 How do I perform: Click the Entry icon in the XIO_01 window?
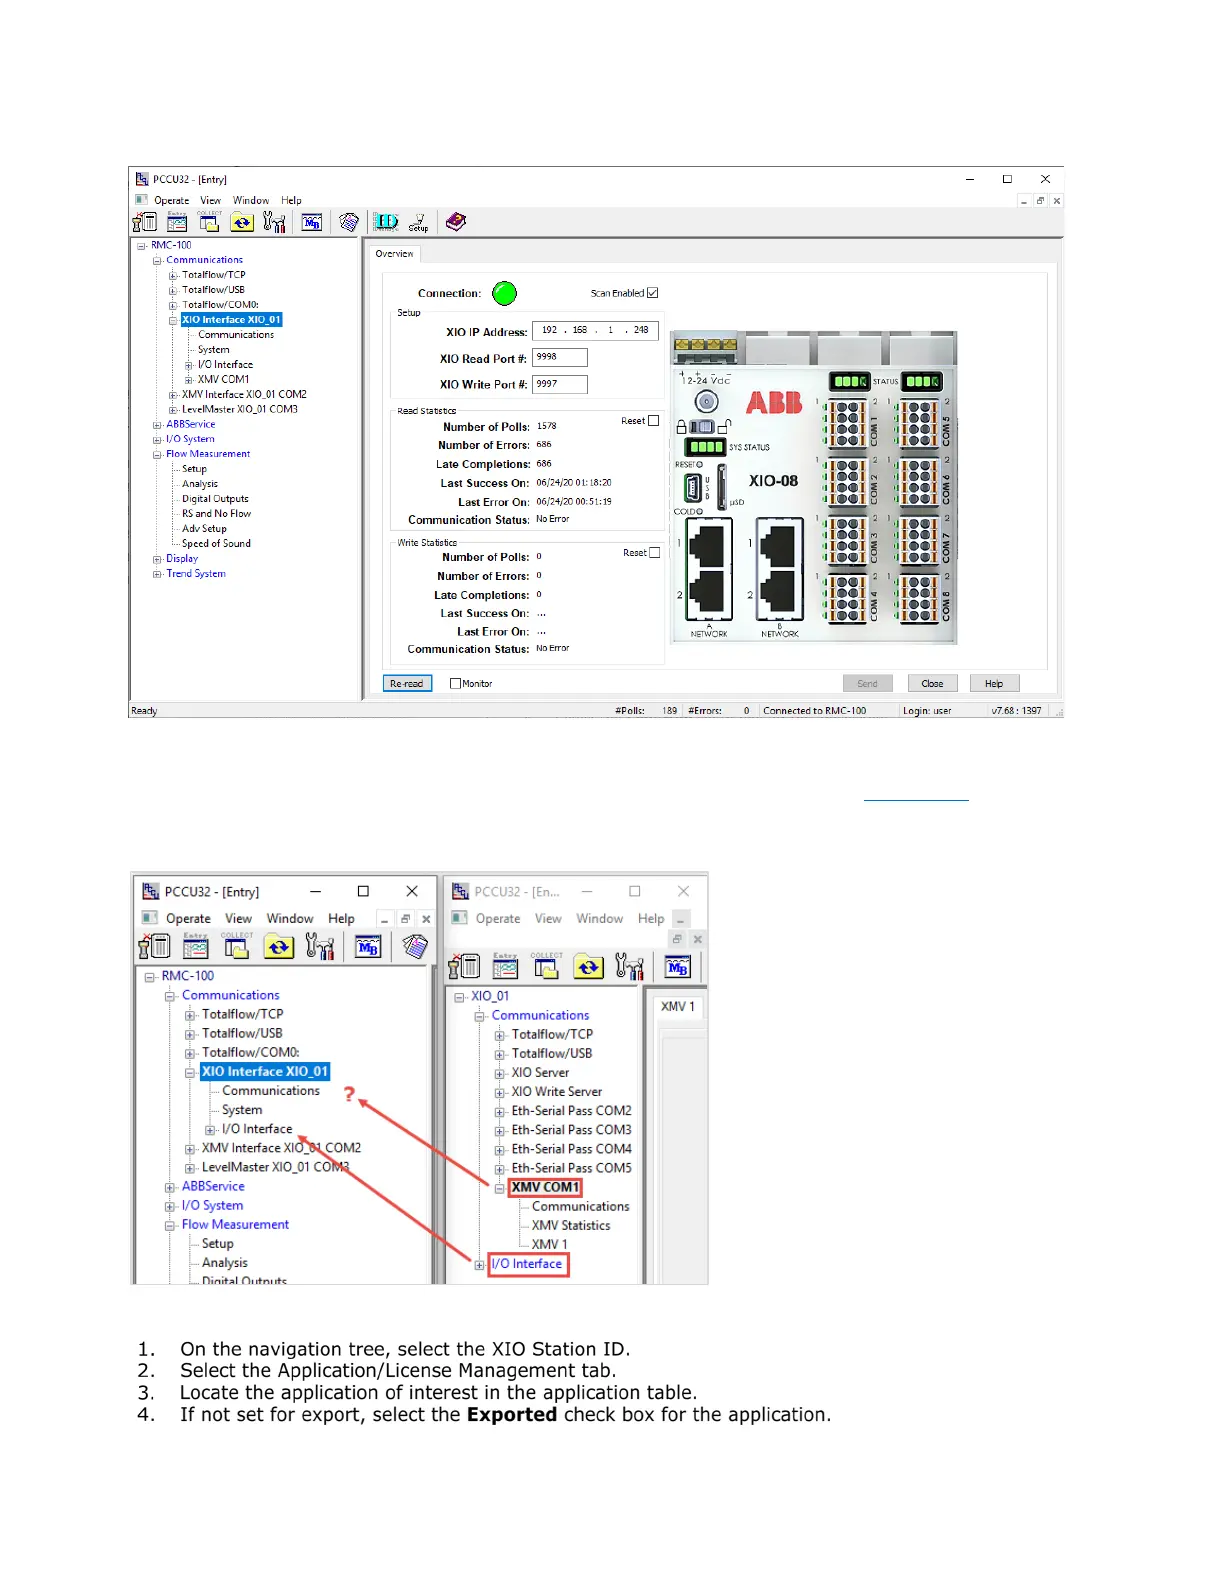click(x=505, y=967)
